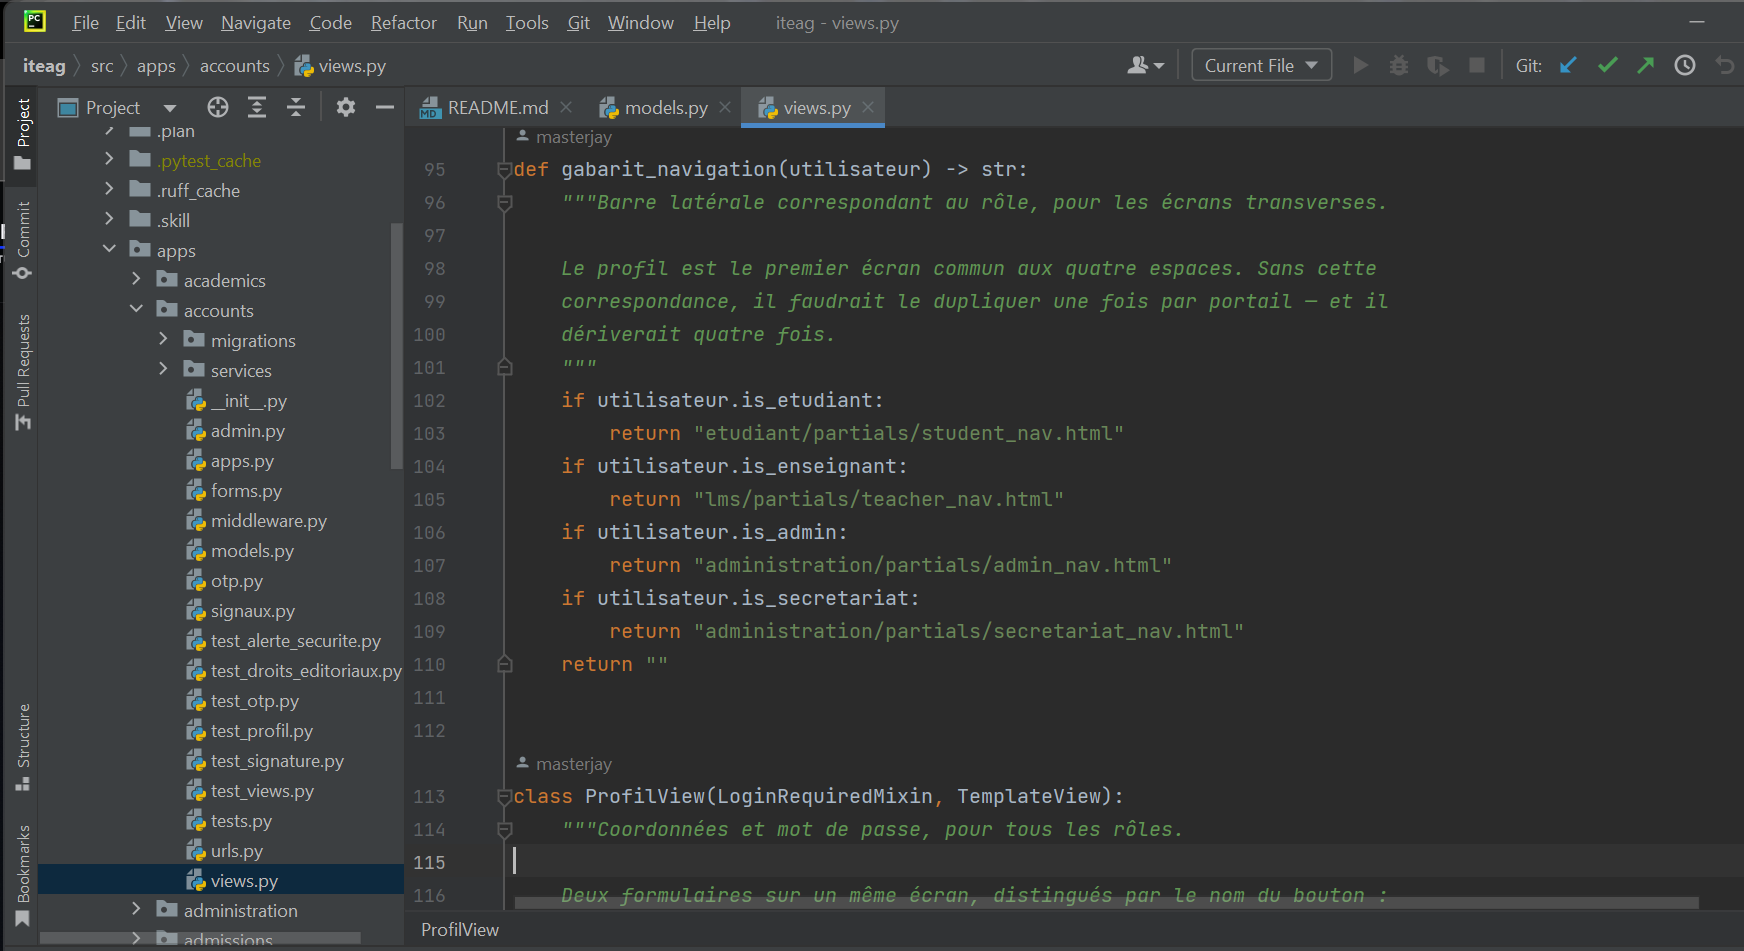Hide the Project panel with minus icon

[385, 107]
